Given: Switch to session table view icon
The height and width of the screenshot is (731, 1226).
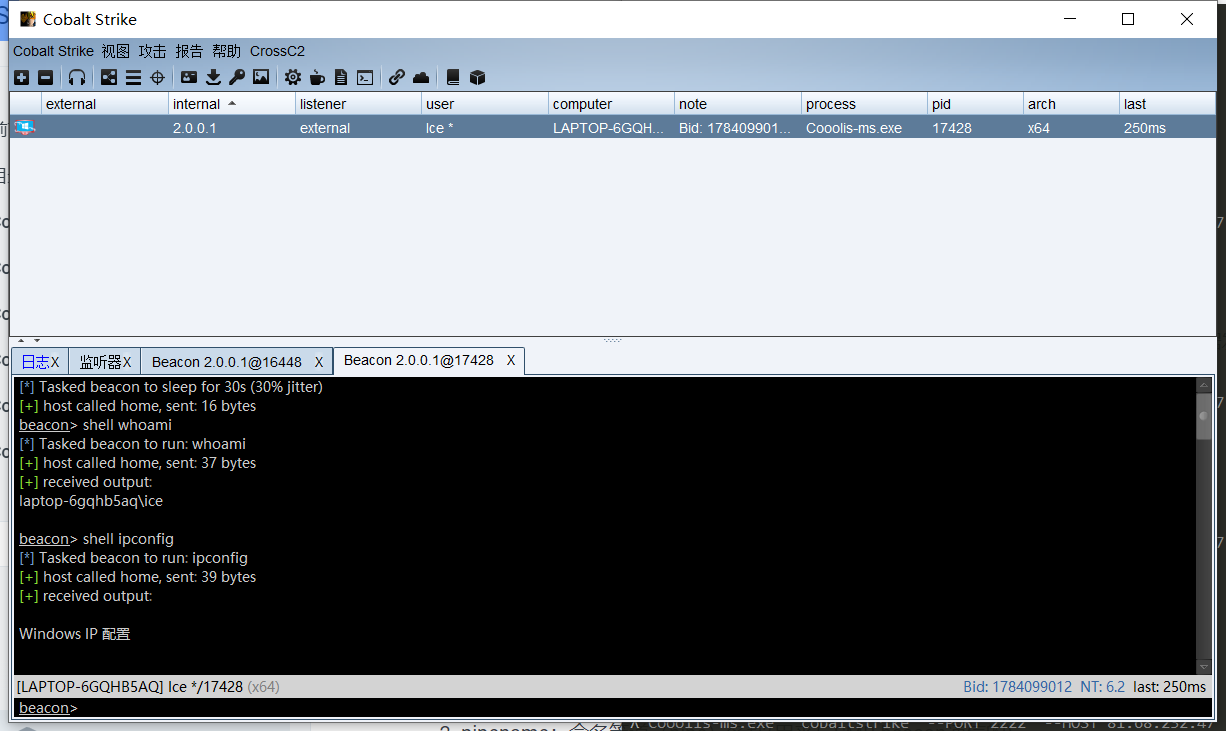Looking at the screenshot, I should pyautogui.click(x=133, y=77).
